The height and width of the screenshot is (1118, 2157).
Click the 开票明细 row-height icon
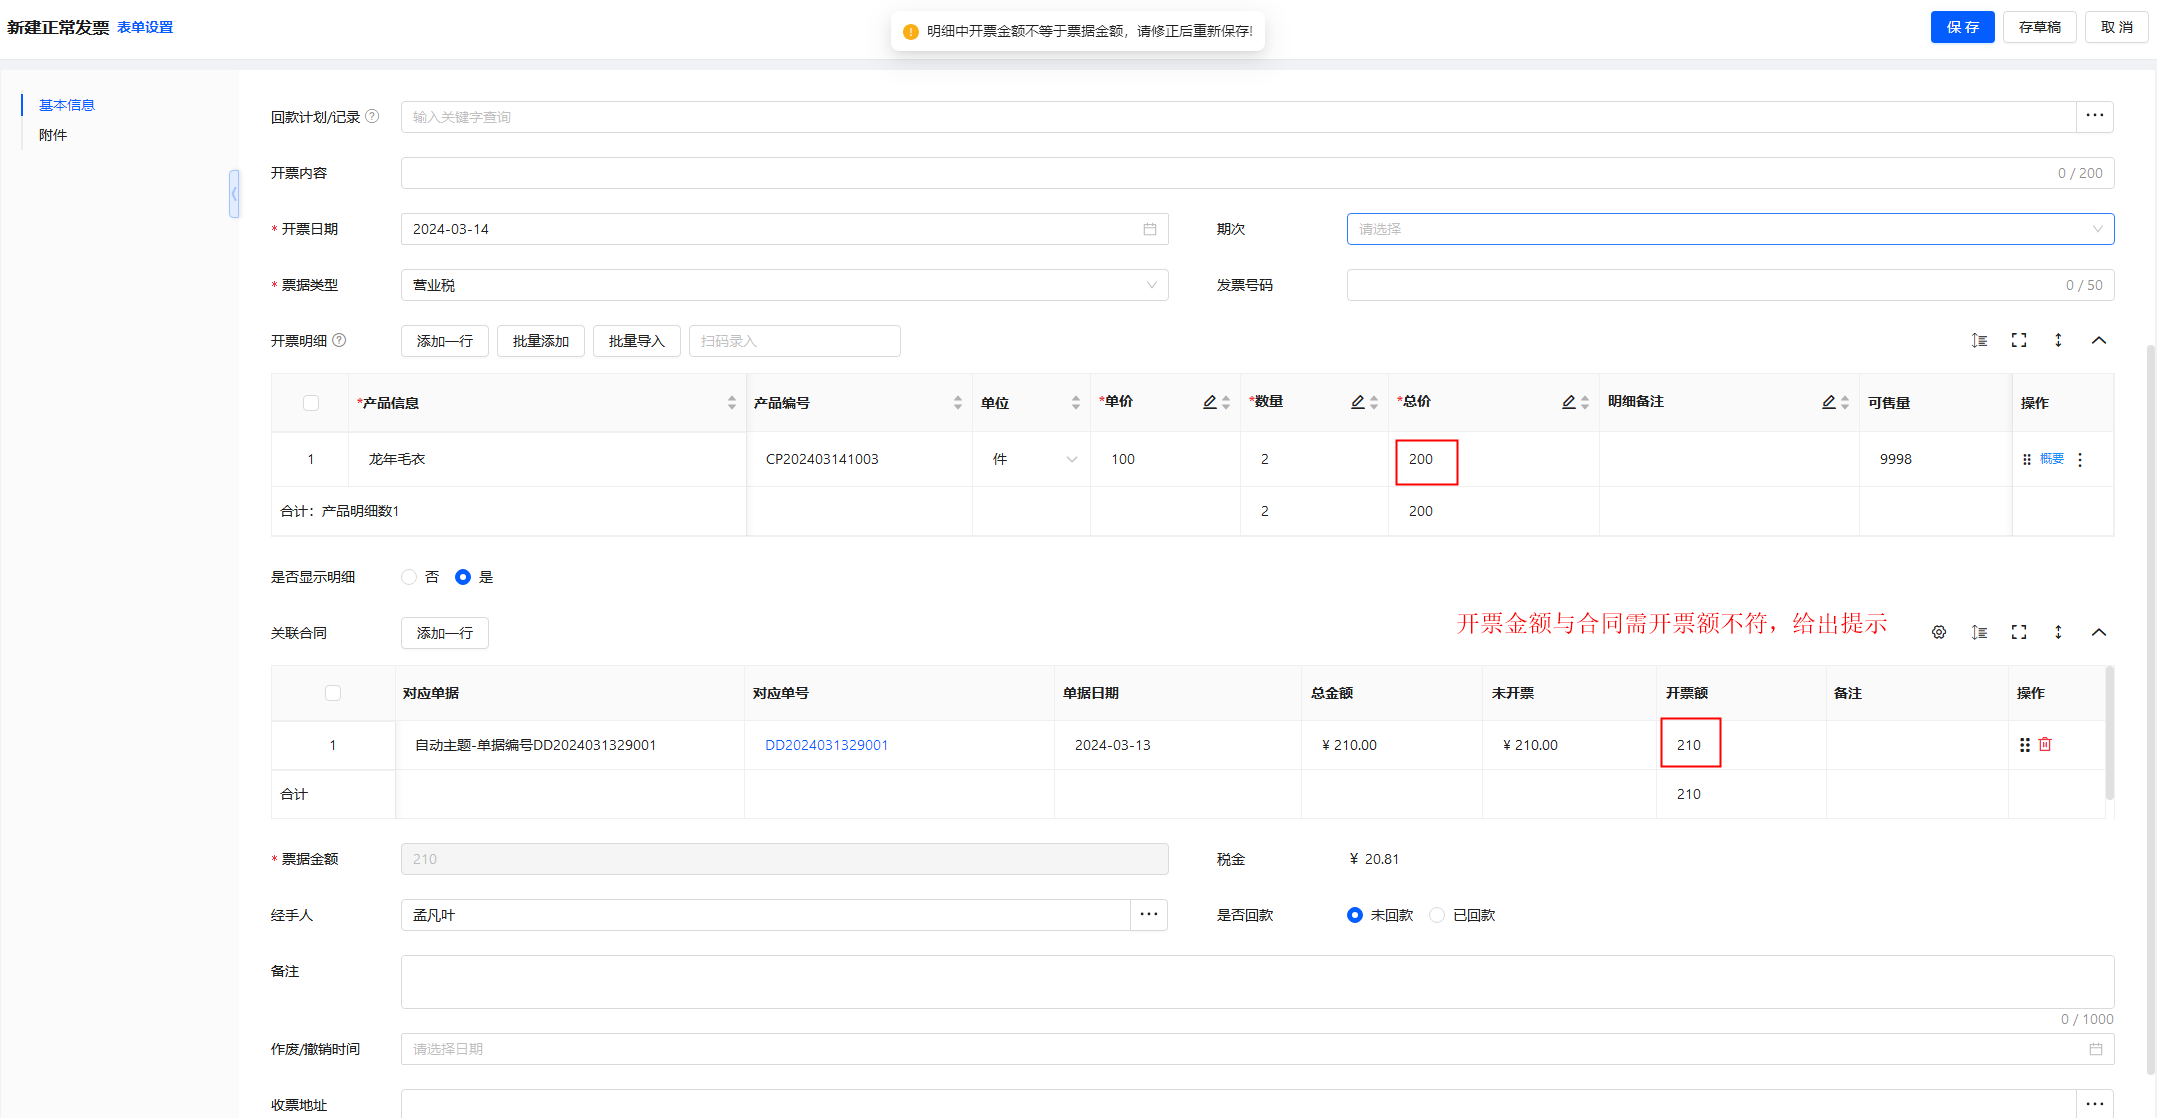(x=1979, y=340)
